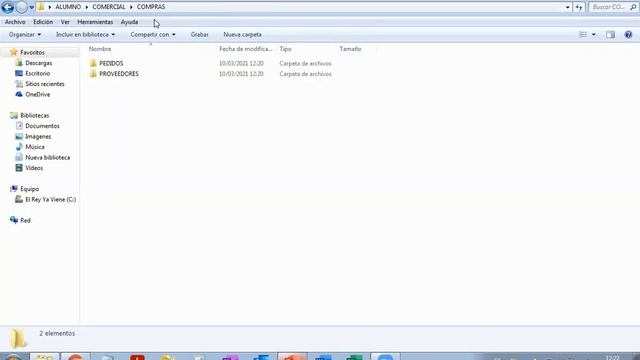Viewport: 640px width, 360px height.
Task: Open drive El Rey Ya Viene (C:)
Action: point(51,200)
